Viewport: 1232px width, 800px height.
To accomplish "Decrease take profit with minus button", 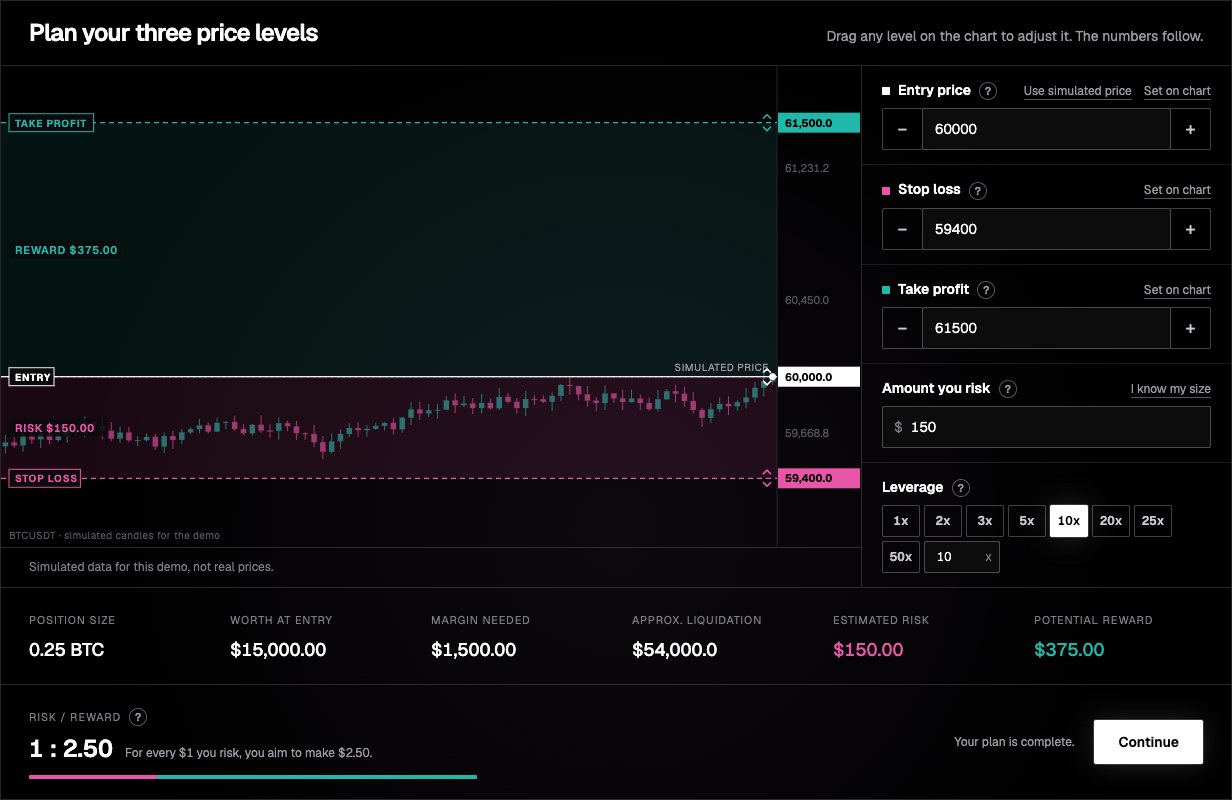I will click(x=902, y=328).
